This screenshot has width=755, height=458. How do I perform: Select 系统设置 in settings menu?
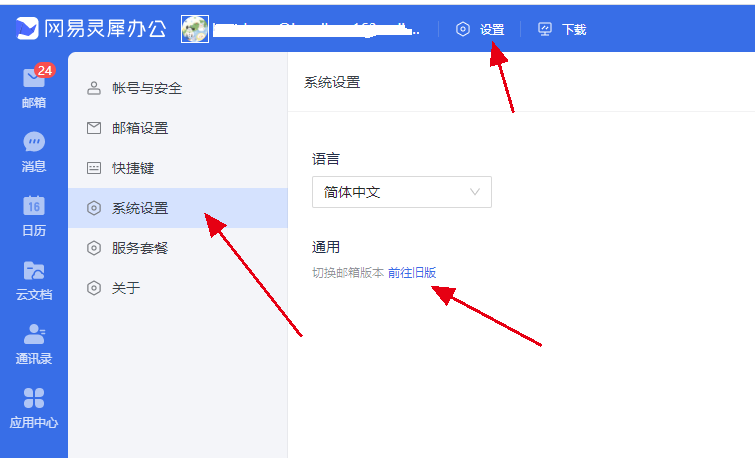coord(178,208)
